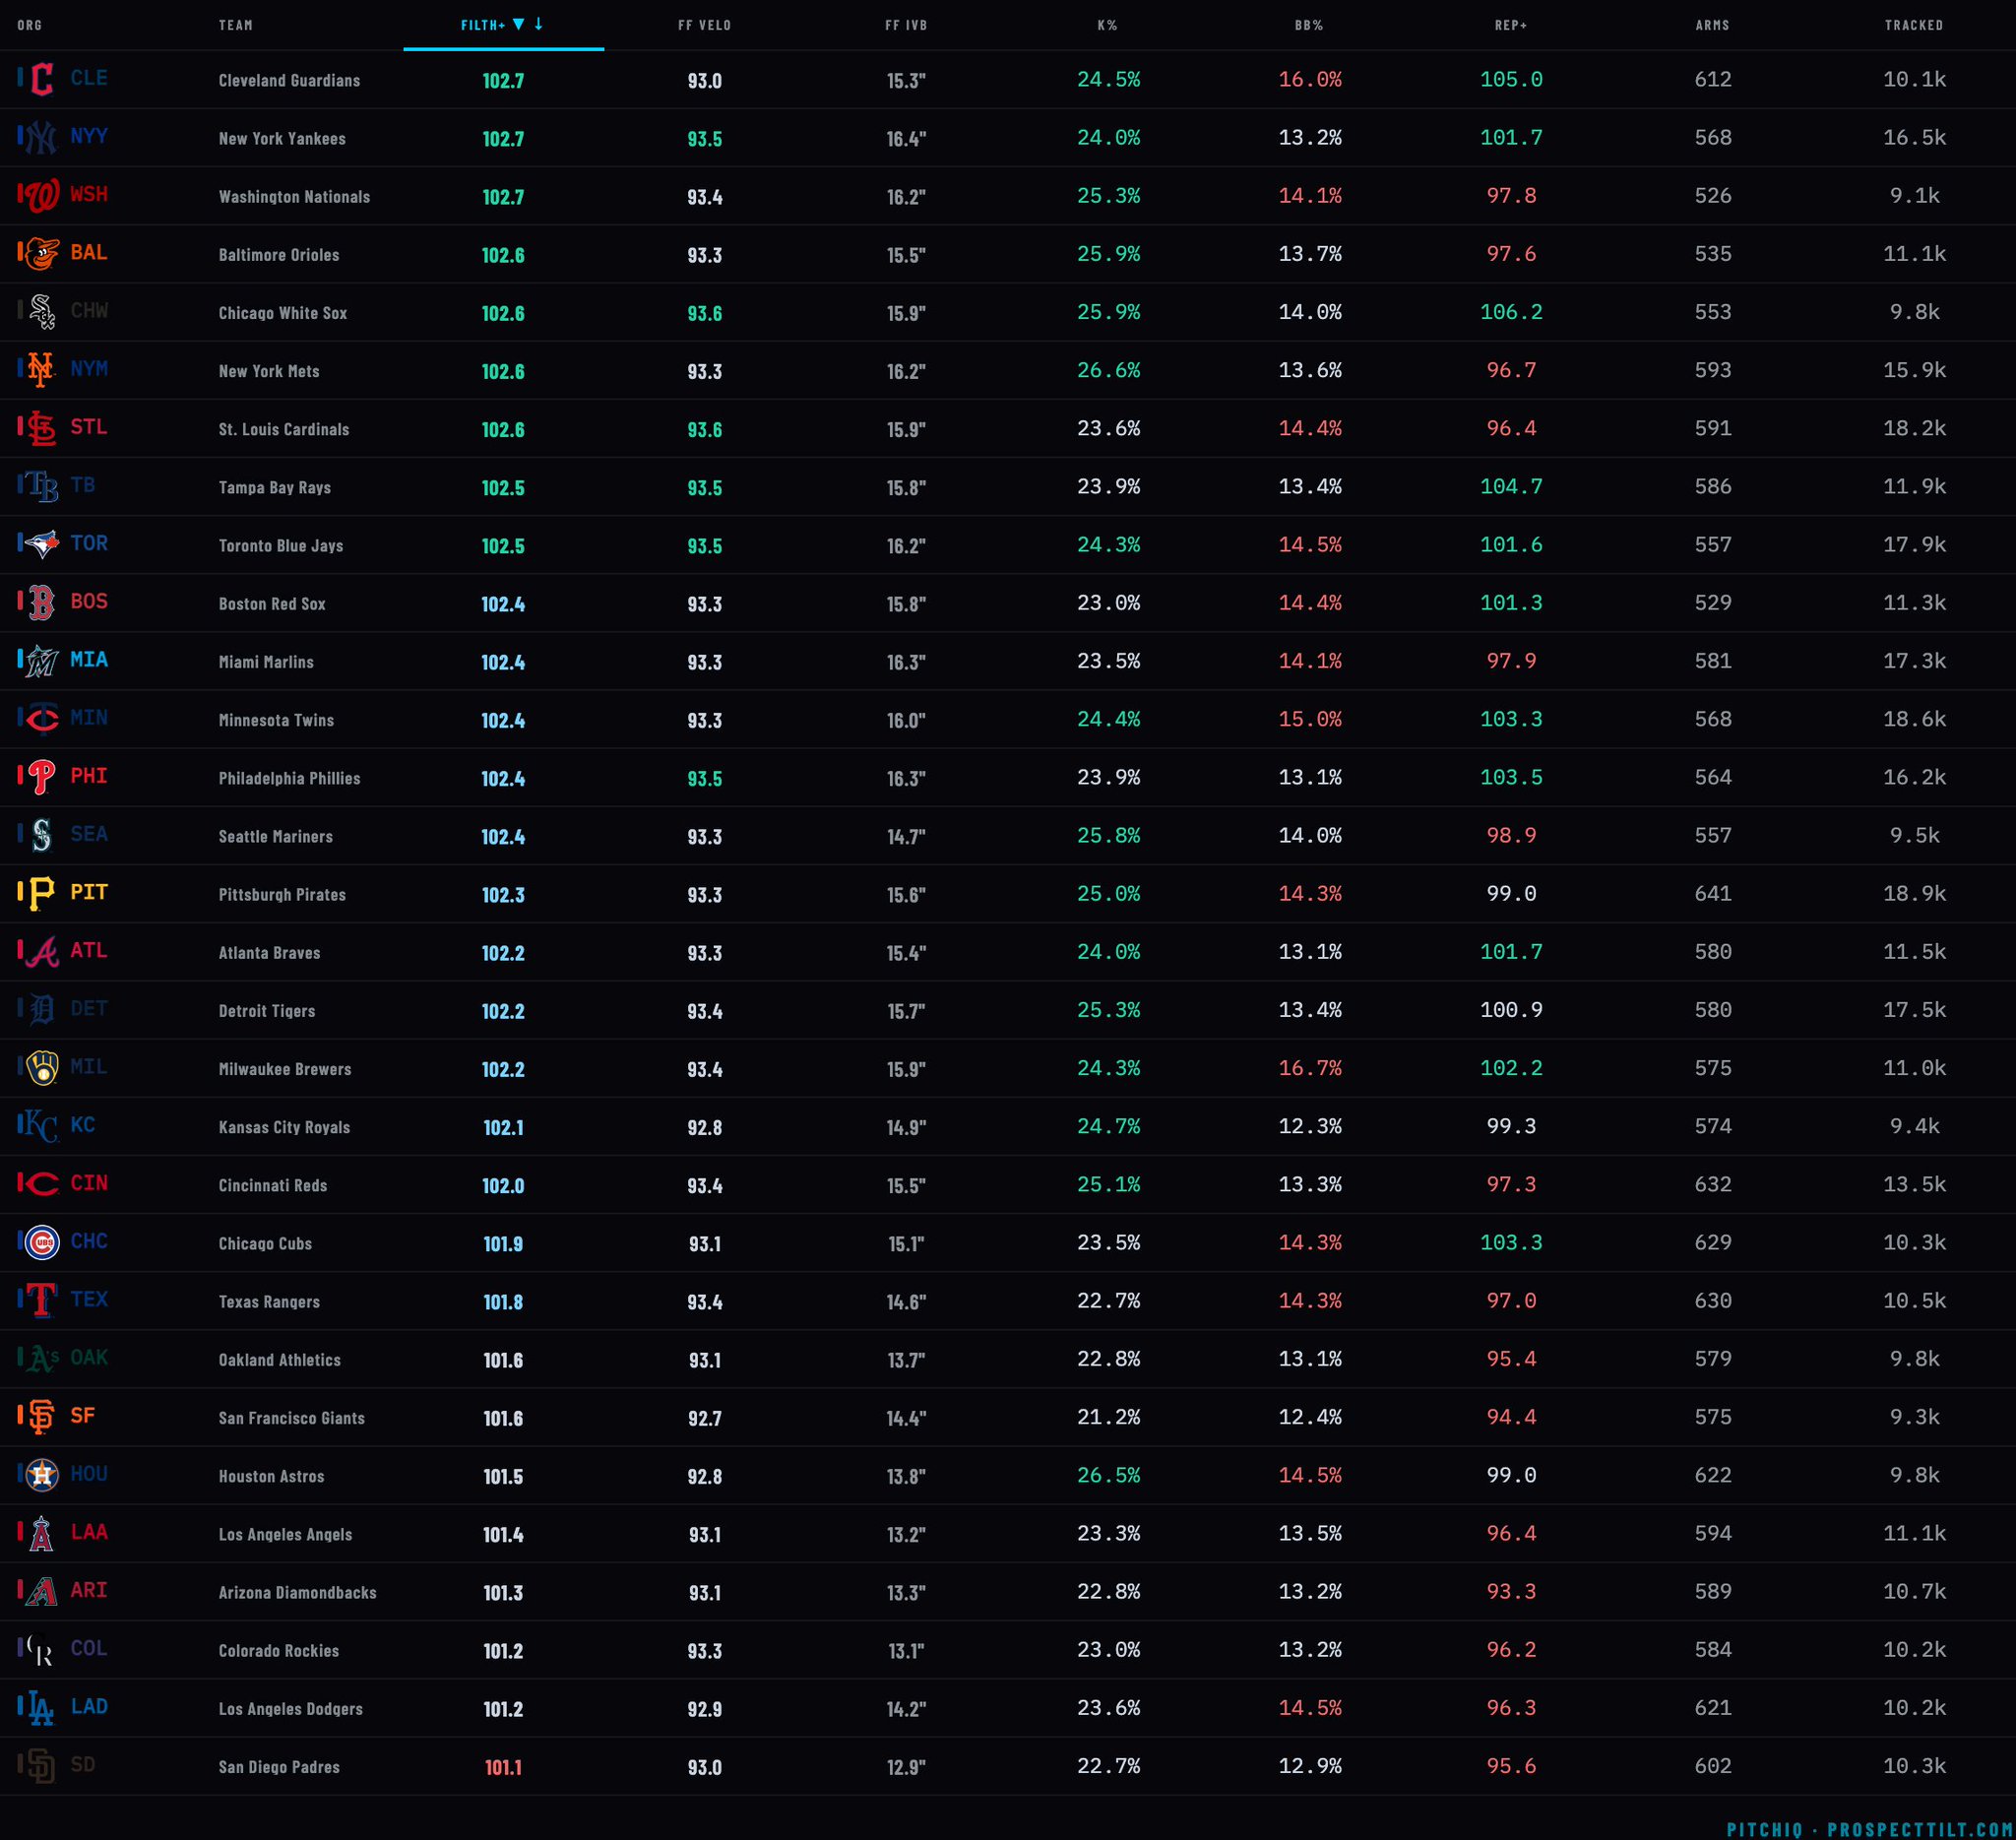Sort table by BB% column header
The height and width of the screenshot is (1840, 2016).
click(1309, 25)
